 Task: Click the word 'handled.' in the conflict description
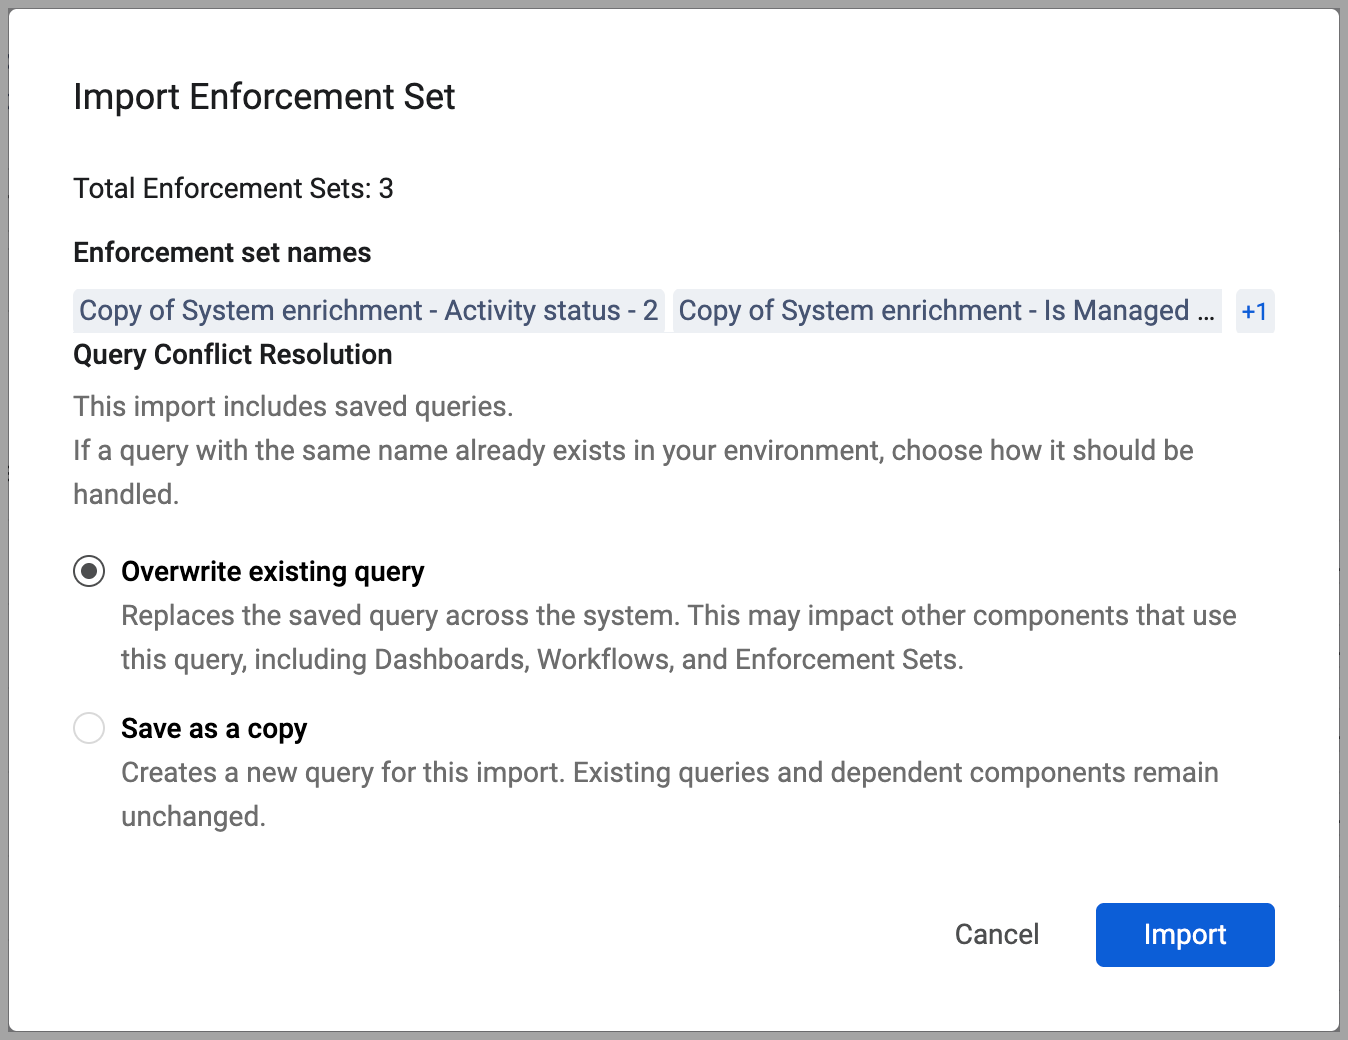point(126,495)
